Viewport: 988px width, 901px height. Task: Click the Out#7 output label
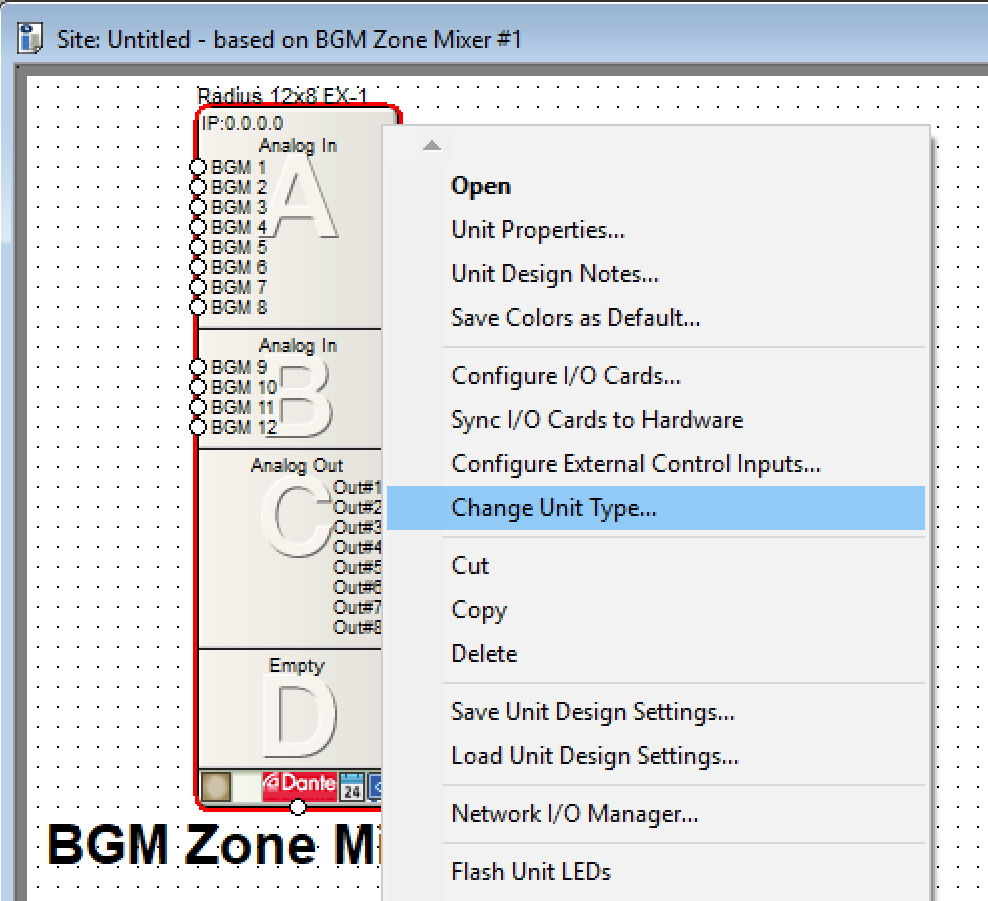[x=357, y=607]
